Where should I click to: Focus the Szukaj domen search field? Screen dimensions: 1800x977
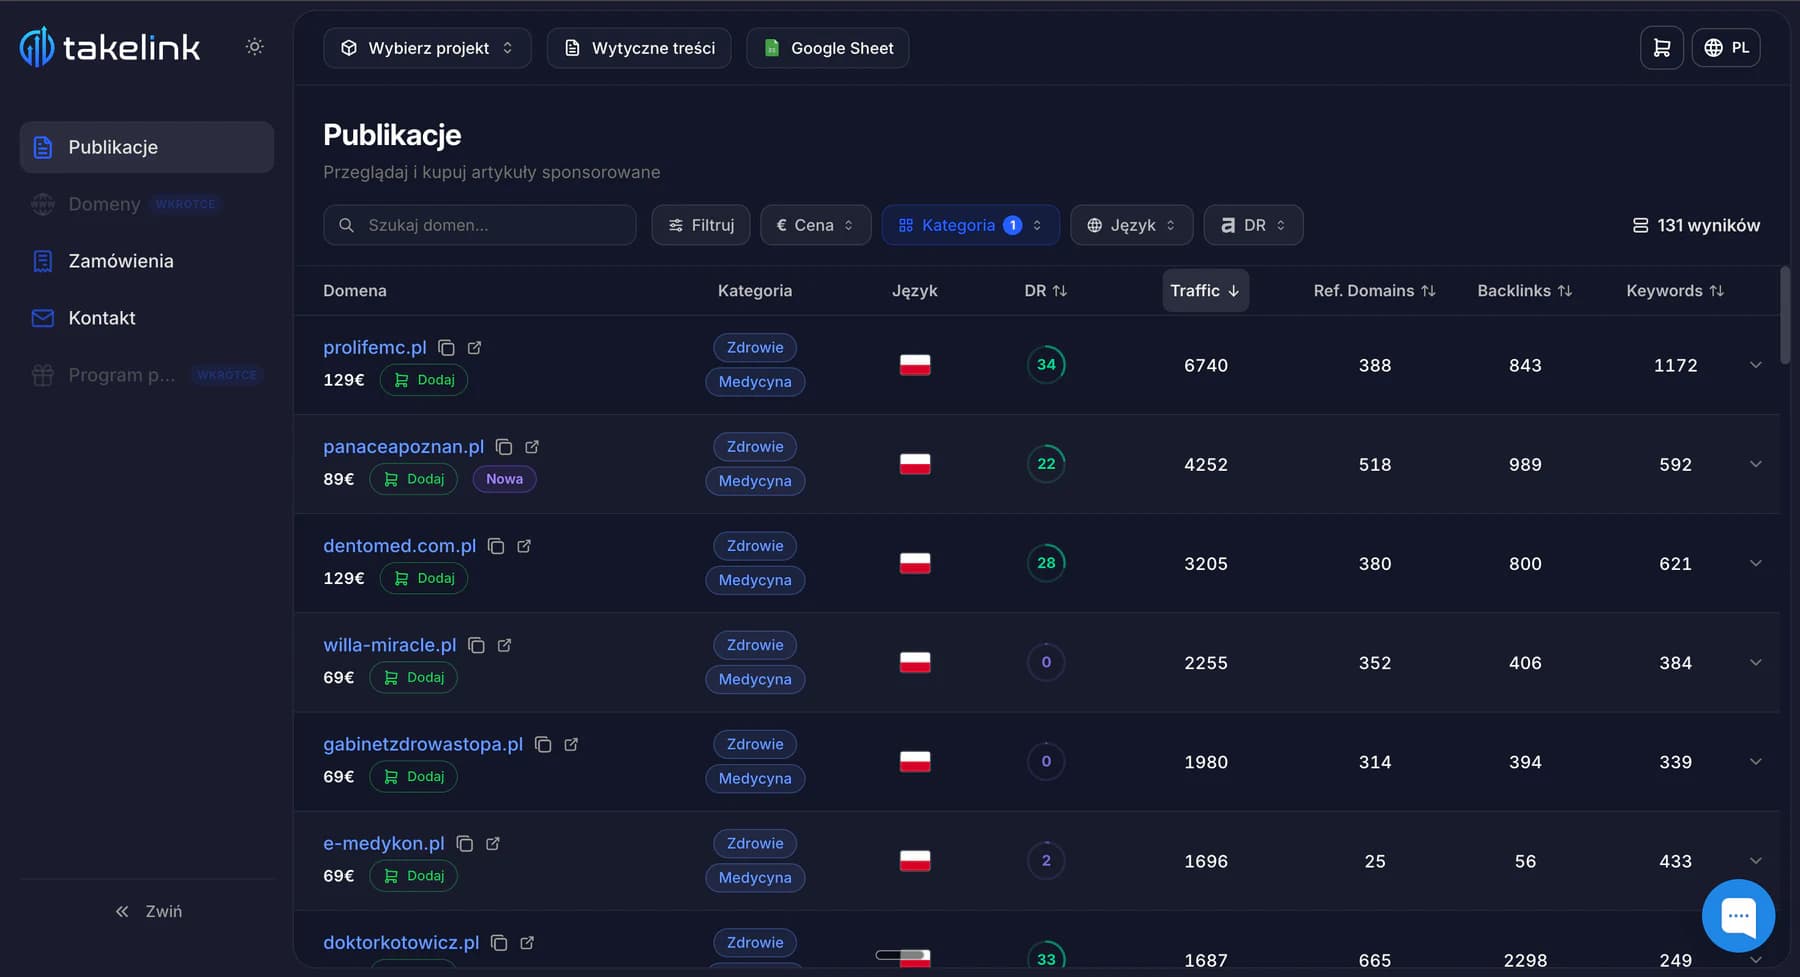(480, 225)
